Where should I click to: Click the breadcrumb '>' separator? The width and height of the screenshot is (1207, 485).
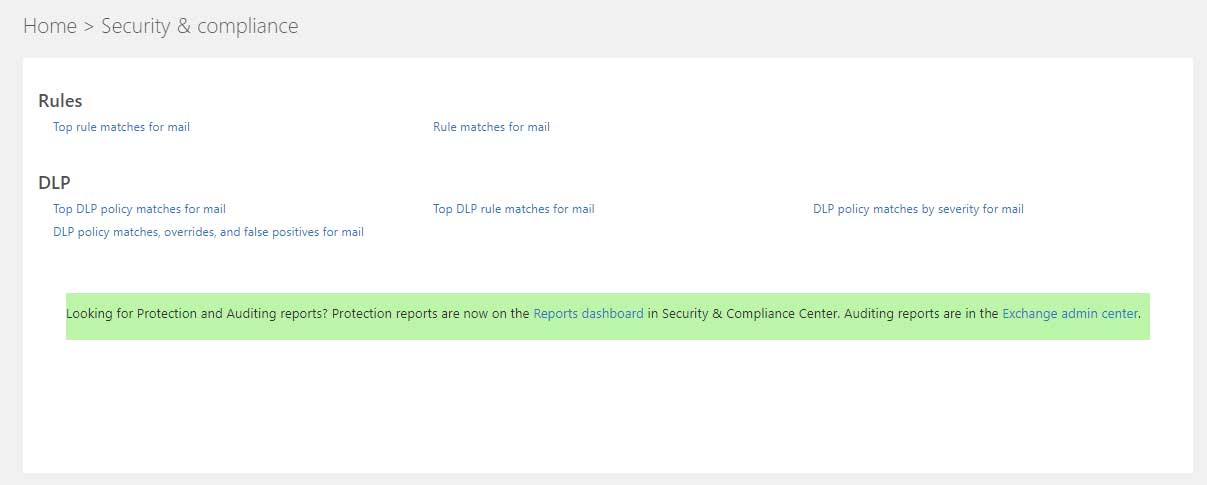[89, 27]
